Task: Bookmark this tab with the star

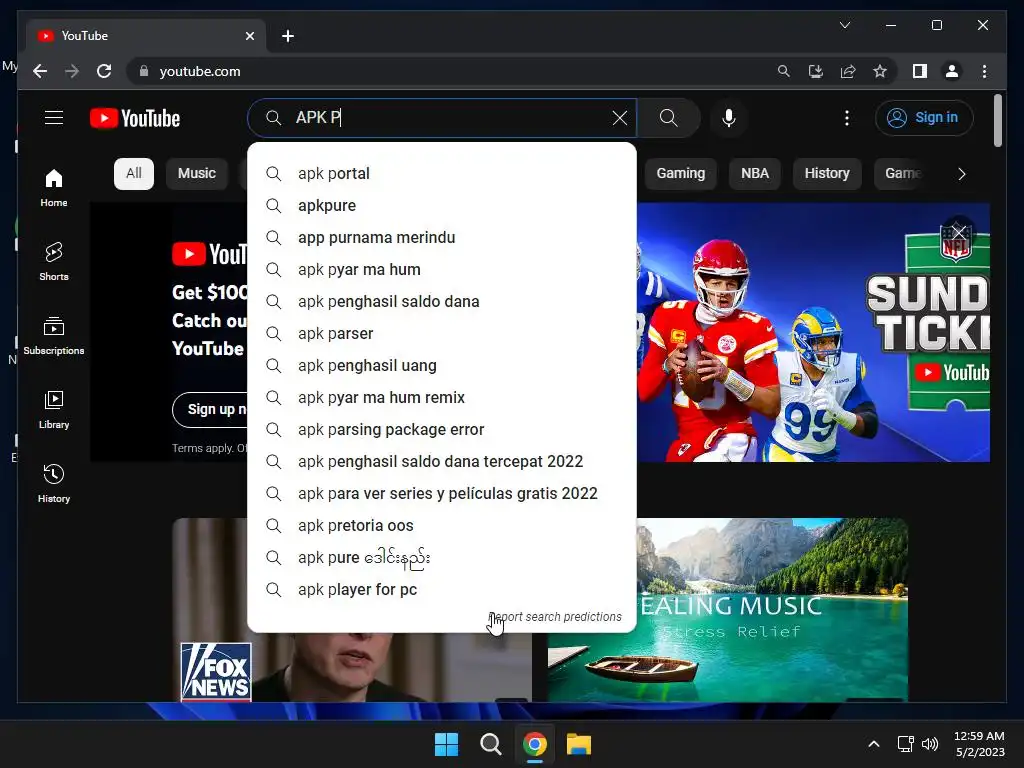Action: 880,71
